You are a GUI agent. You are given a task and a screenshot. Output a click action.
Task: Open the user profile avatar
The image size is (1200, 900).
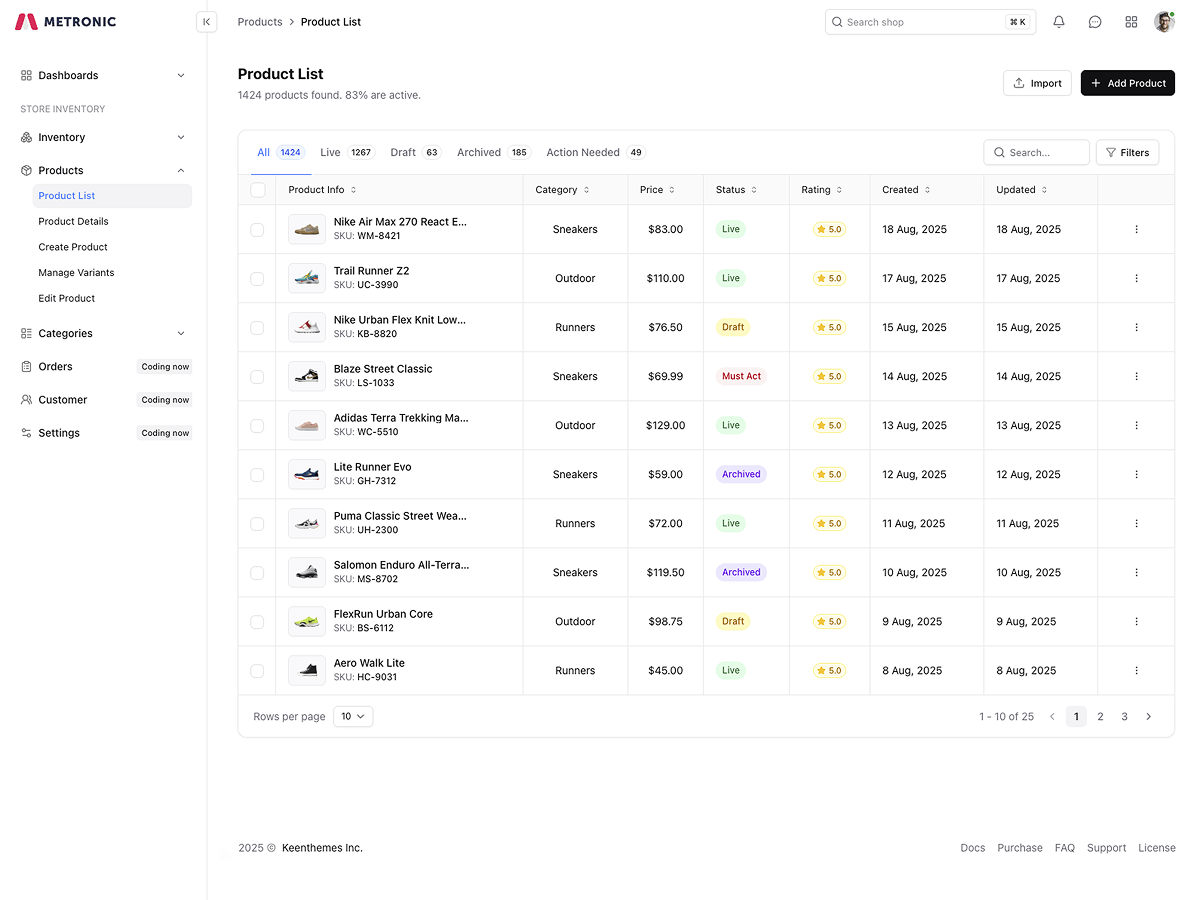(x=1164, y=22)
